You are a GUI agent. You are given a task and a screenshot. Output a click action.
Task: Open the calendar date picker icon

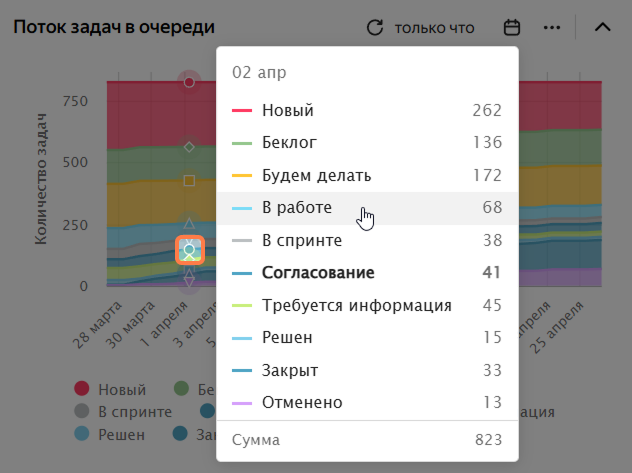[x=512, y=28]
